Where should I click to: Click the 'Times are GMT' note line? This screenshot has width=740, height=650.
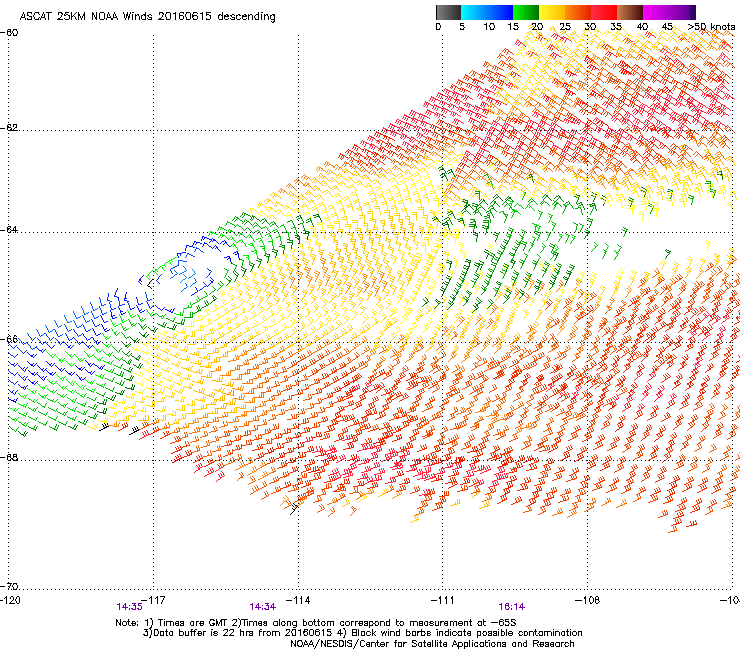(x=316, y=623)
